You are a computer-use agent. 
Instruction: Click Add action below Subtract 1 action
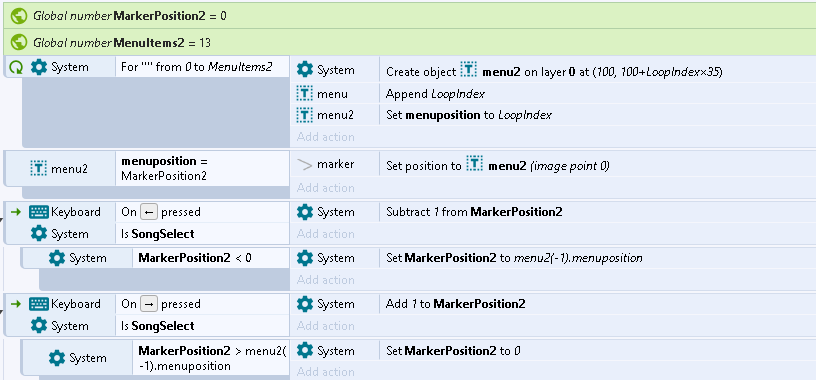326,234
